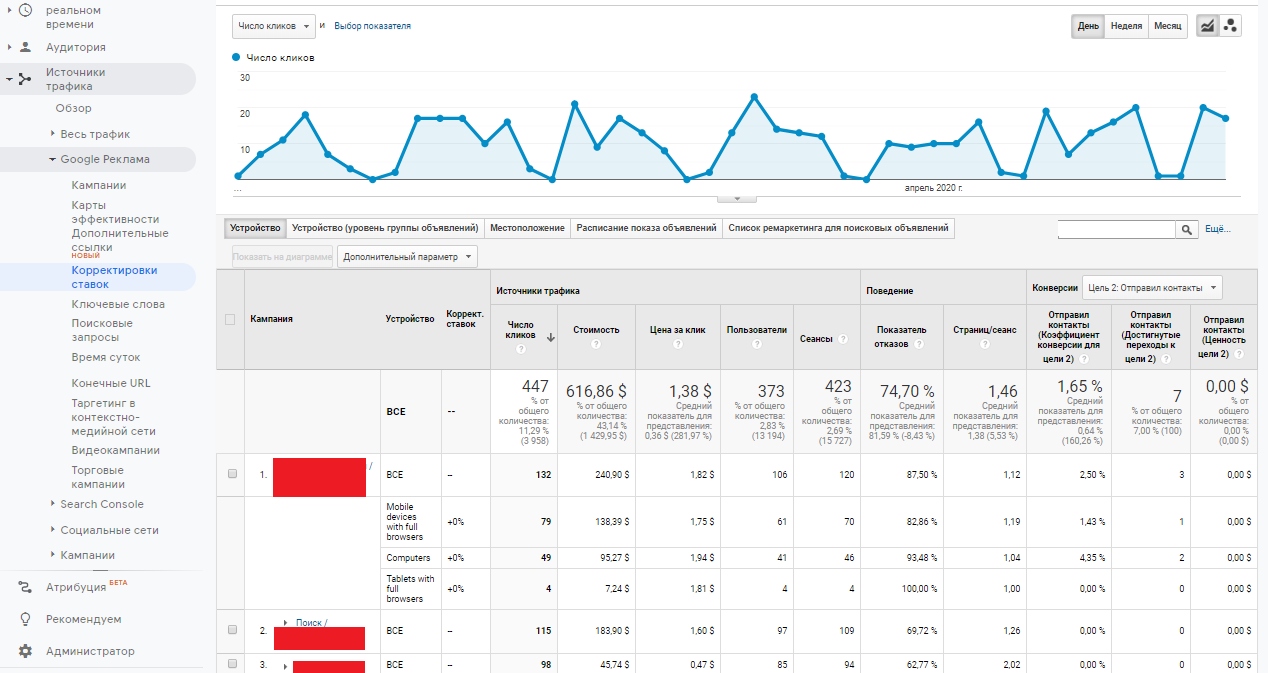Open help icon for Число кликов column
The width and height of the screenshot is (1268, 673).
point(520,350)
